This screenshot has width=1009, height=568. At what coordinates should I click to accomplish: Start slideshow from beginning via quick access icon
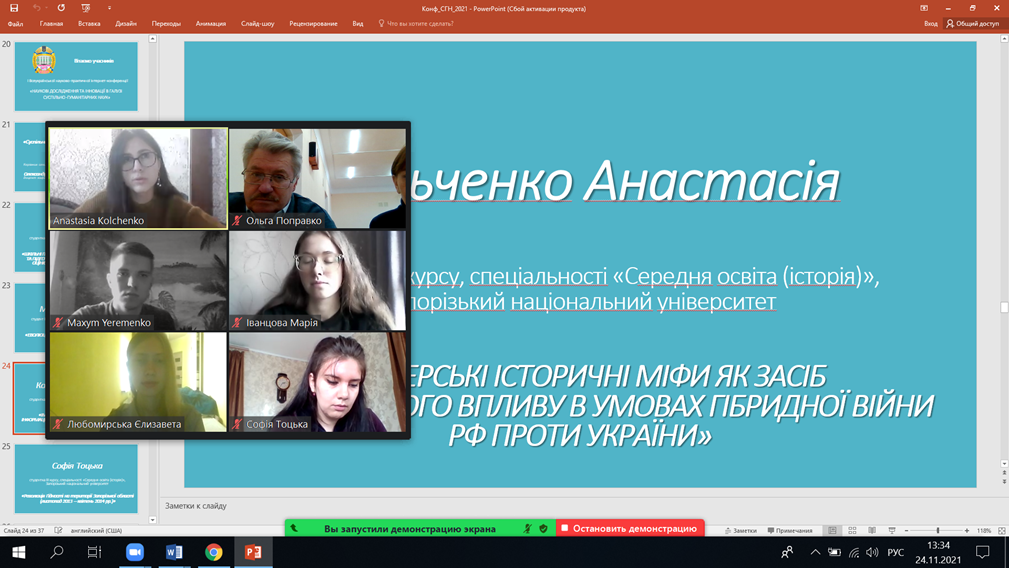86,8
